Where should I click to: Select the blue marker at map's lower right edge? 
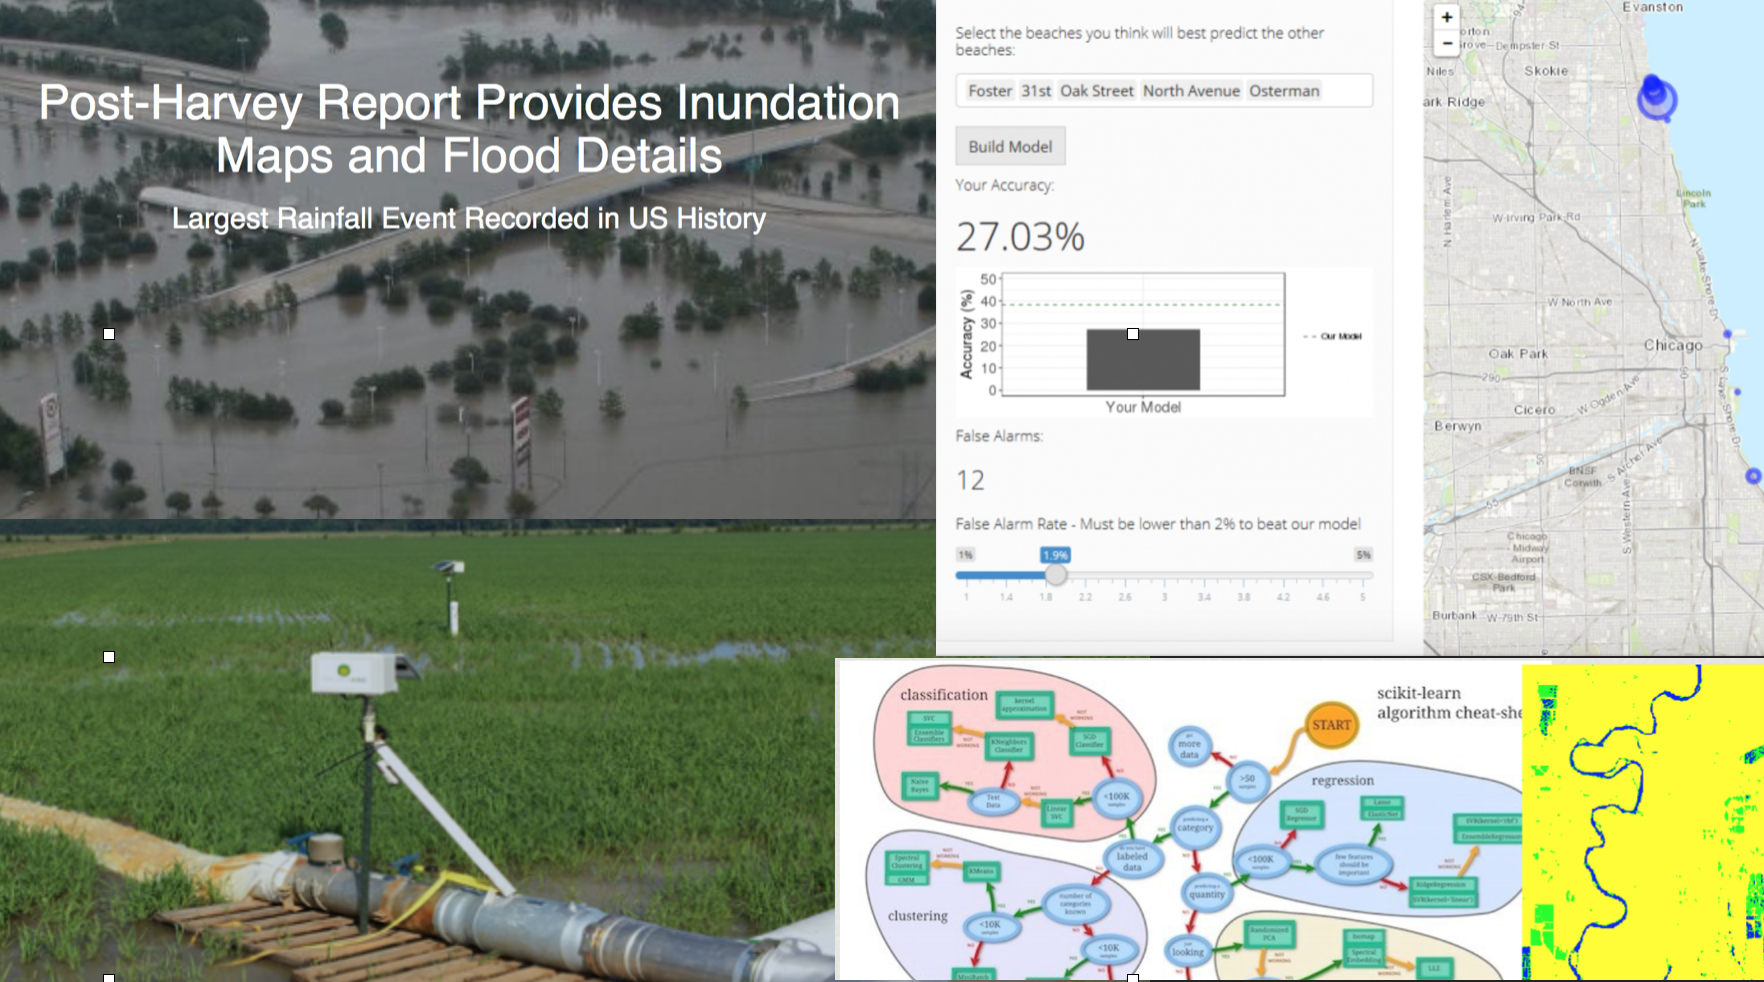(x=1753, y=476)
